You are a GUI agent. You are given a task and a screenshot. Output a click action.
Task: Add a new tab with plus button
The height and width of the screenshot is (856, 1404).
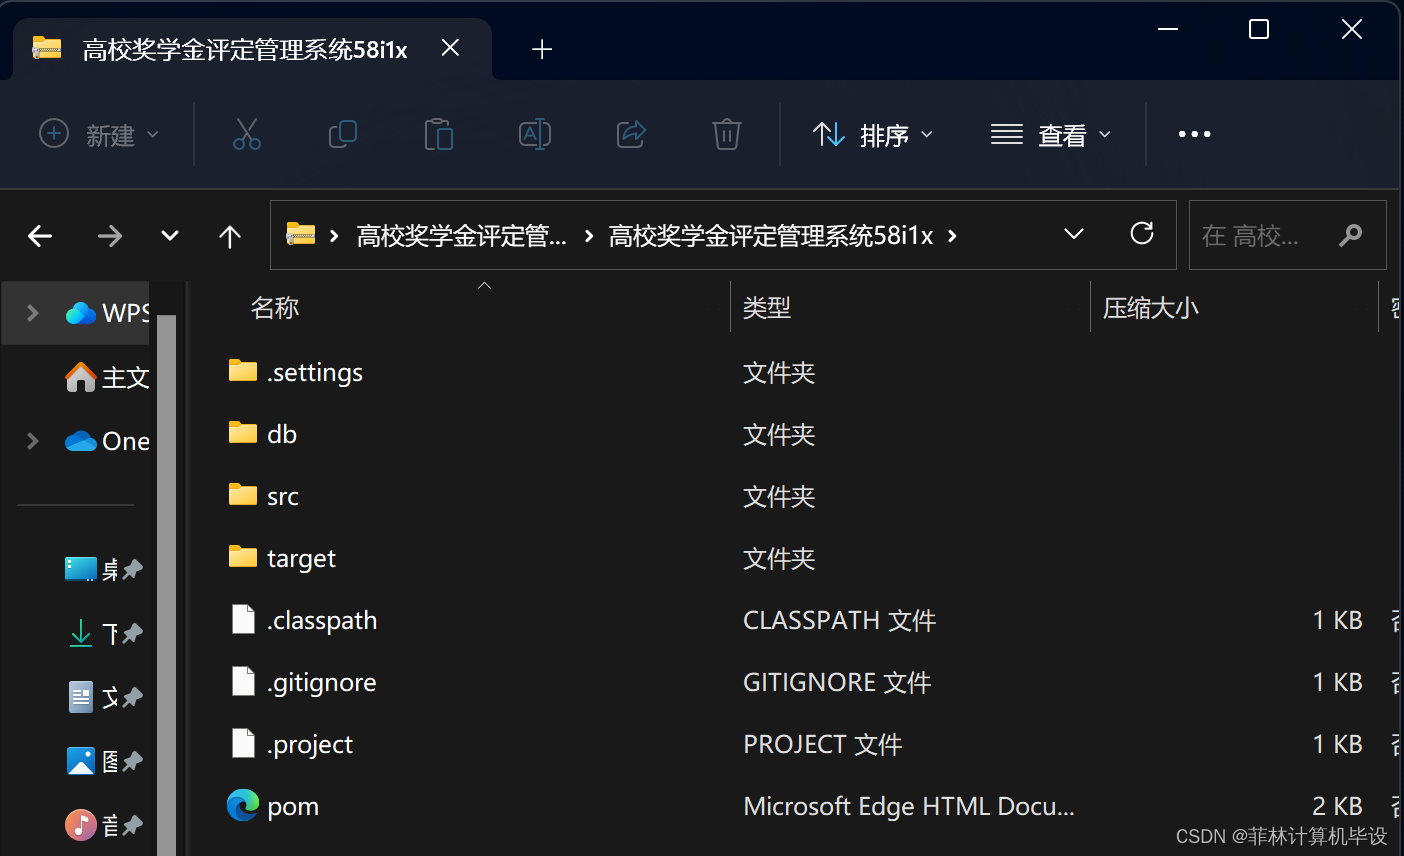point(542,49)
